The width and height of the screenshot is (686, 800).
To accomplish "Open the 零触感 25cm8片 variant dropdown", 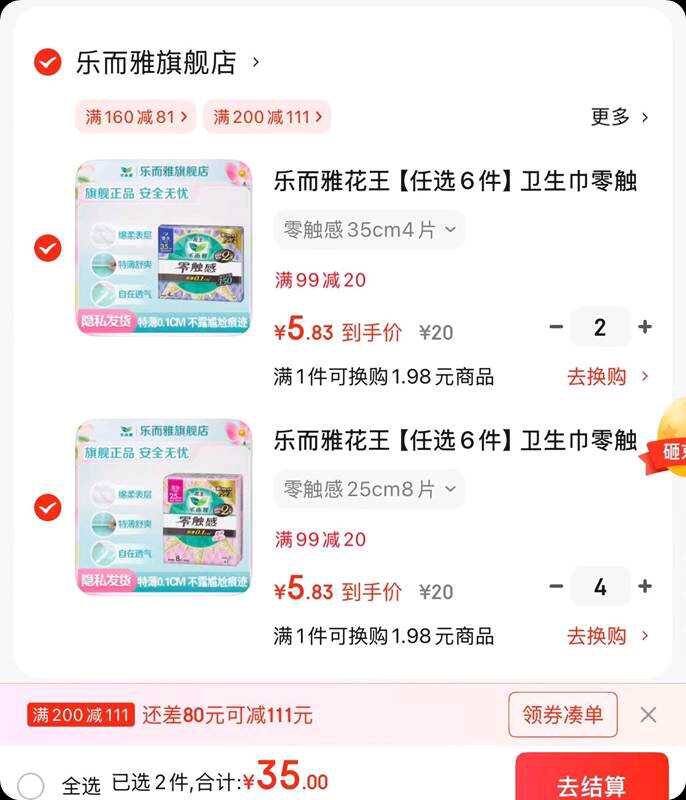I will pyautogui.click(x=369, y=489).
